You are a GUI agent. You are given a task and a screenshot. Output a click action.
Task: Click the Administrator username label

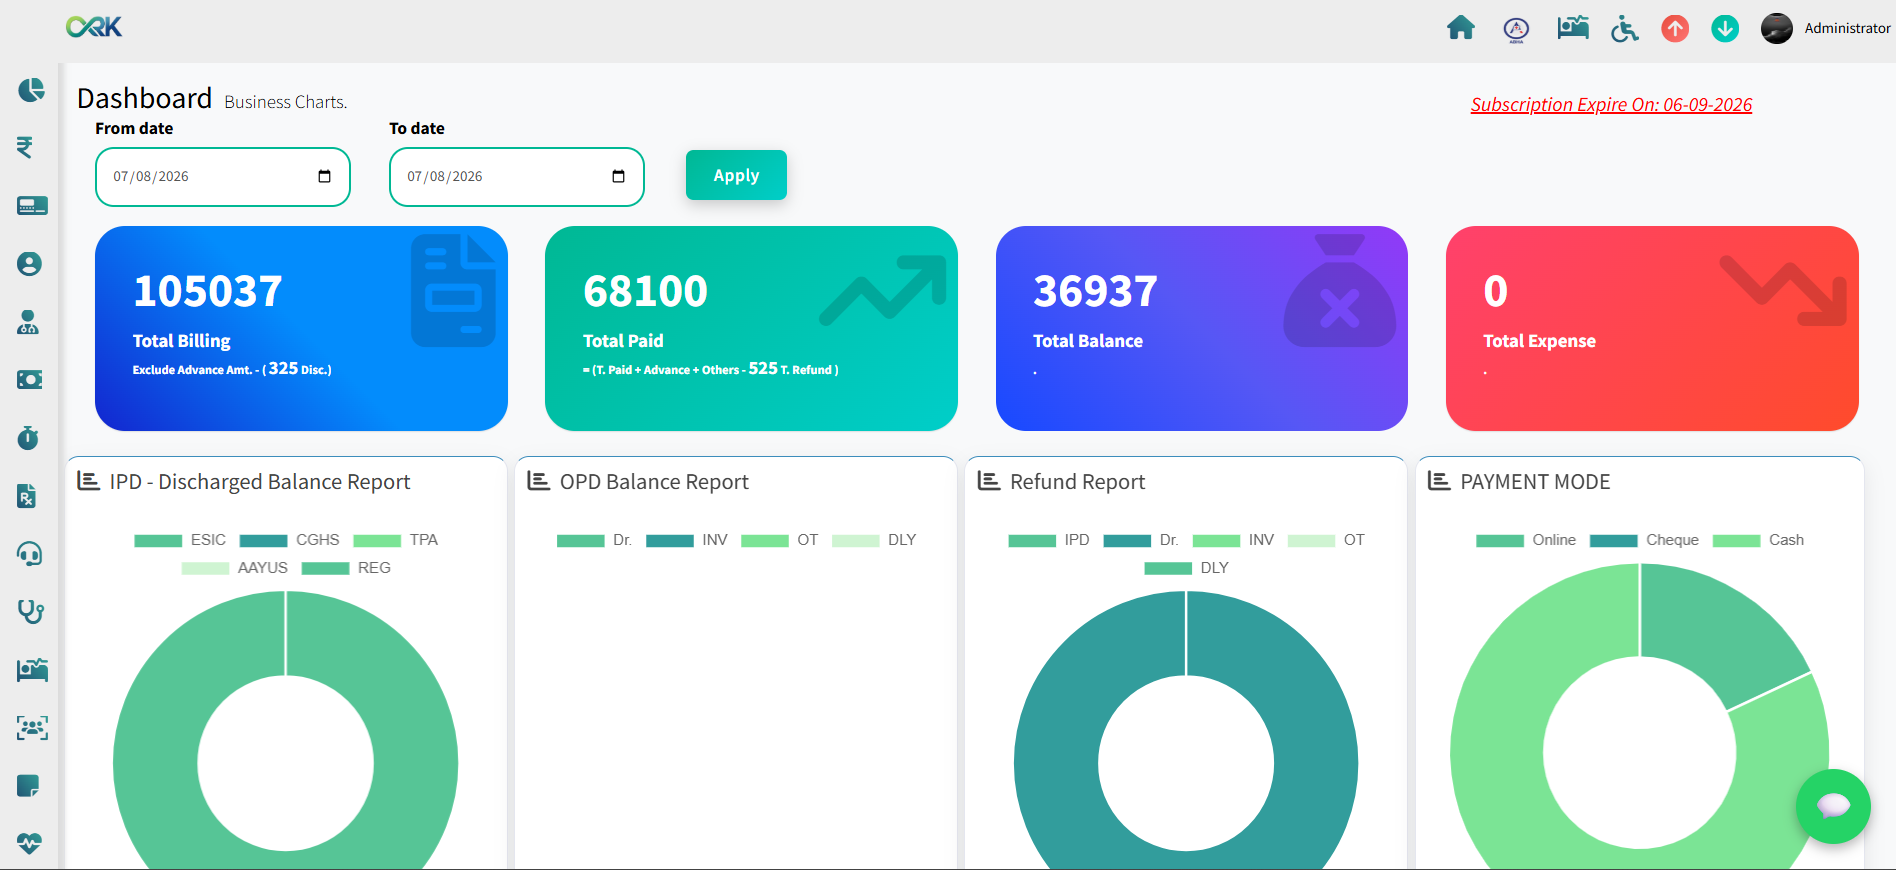click(x=1847, y=28)
